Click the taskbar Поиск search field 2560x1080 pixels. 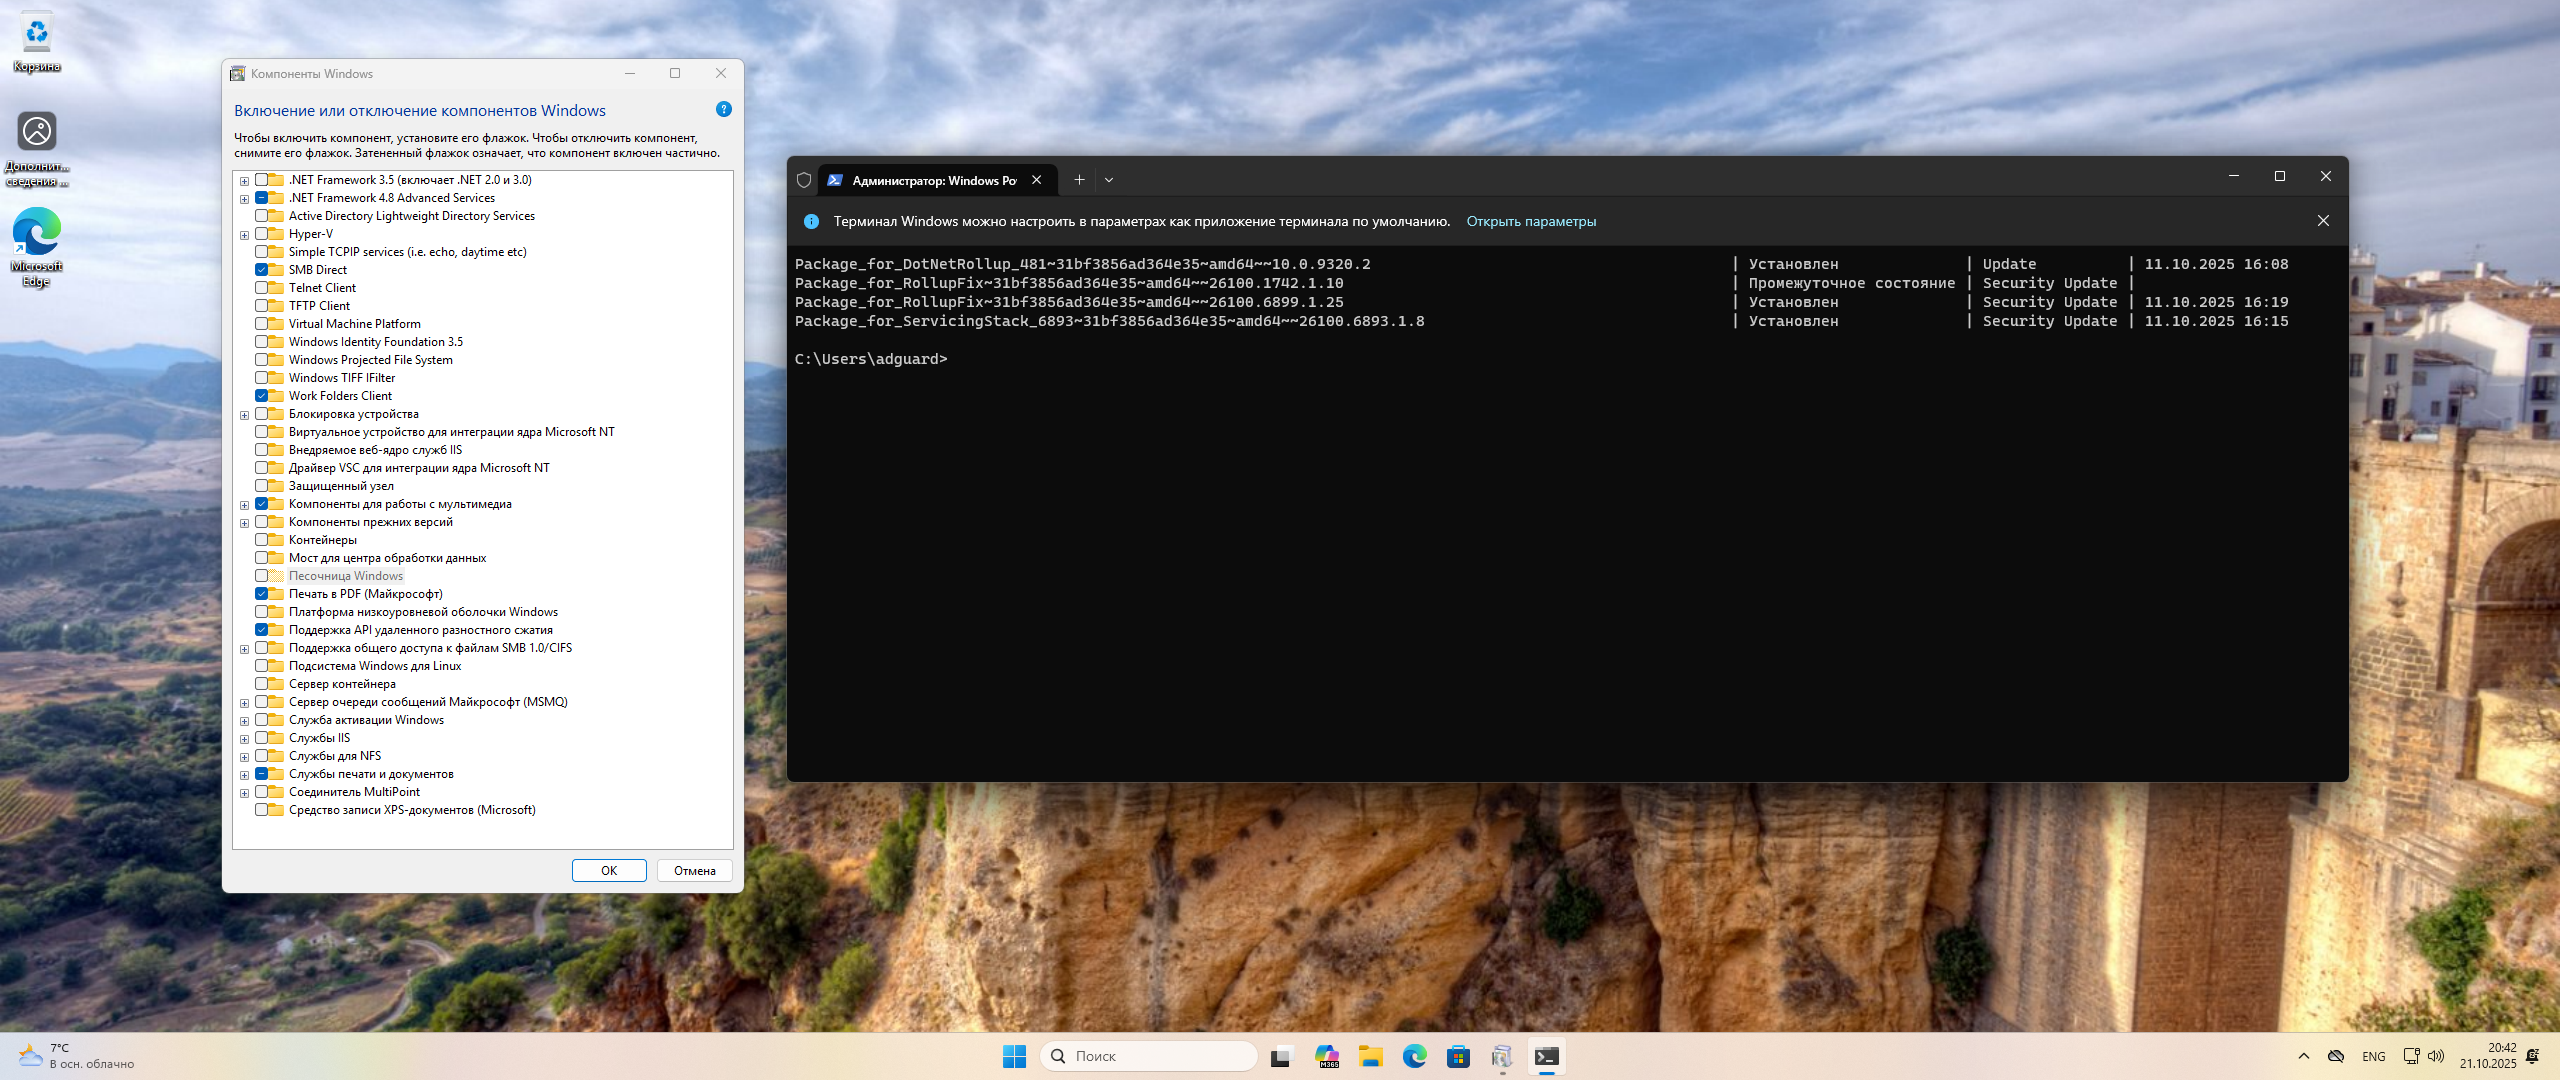1150,1056
